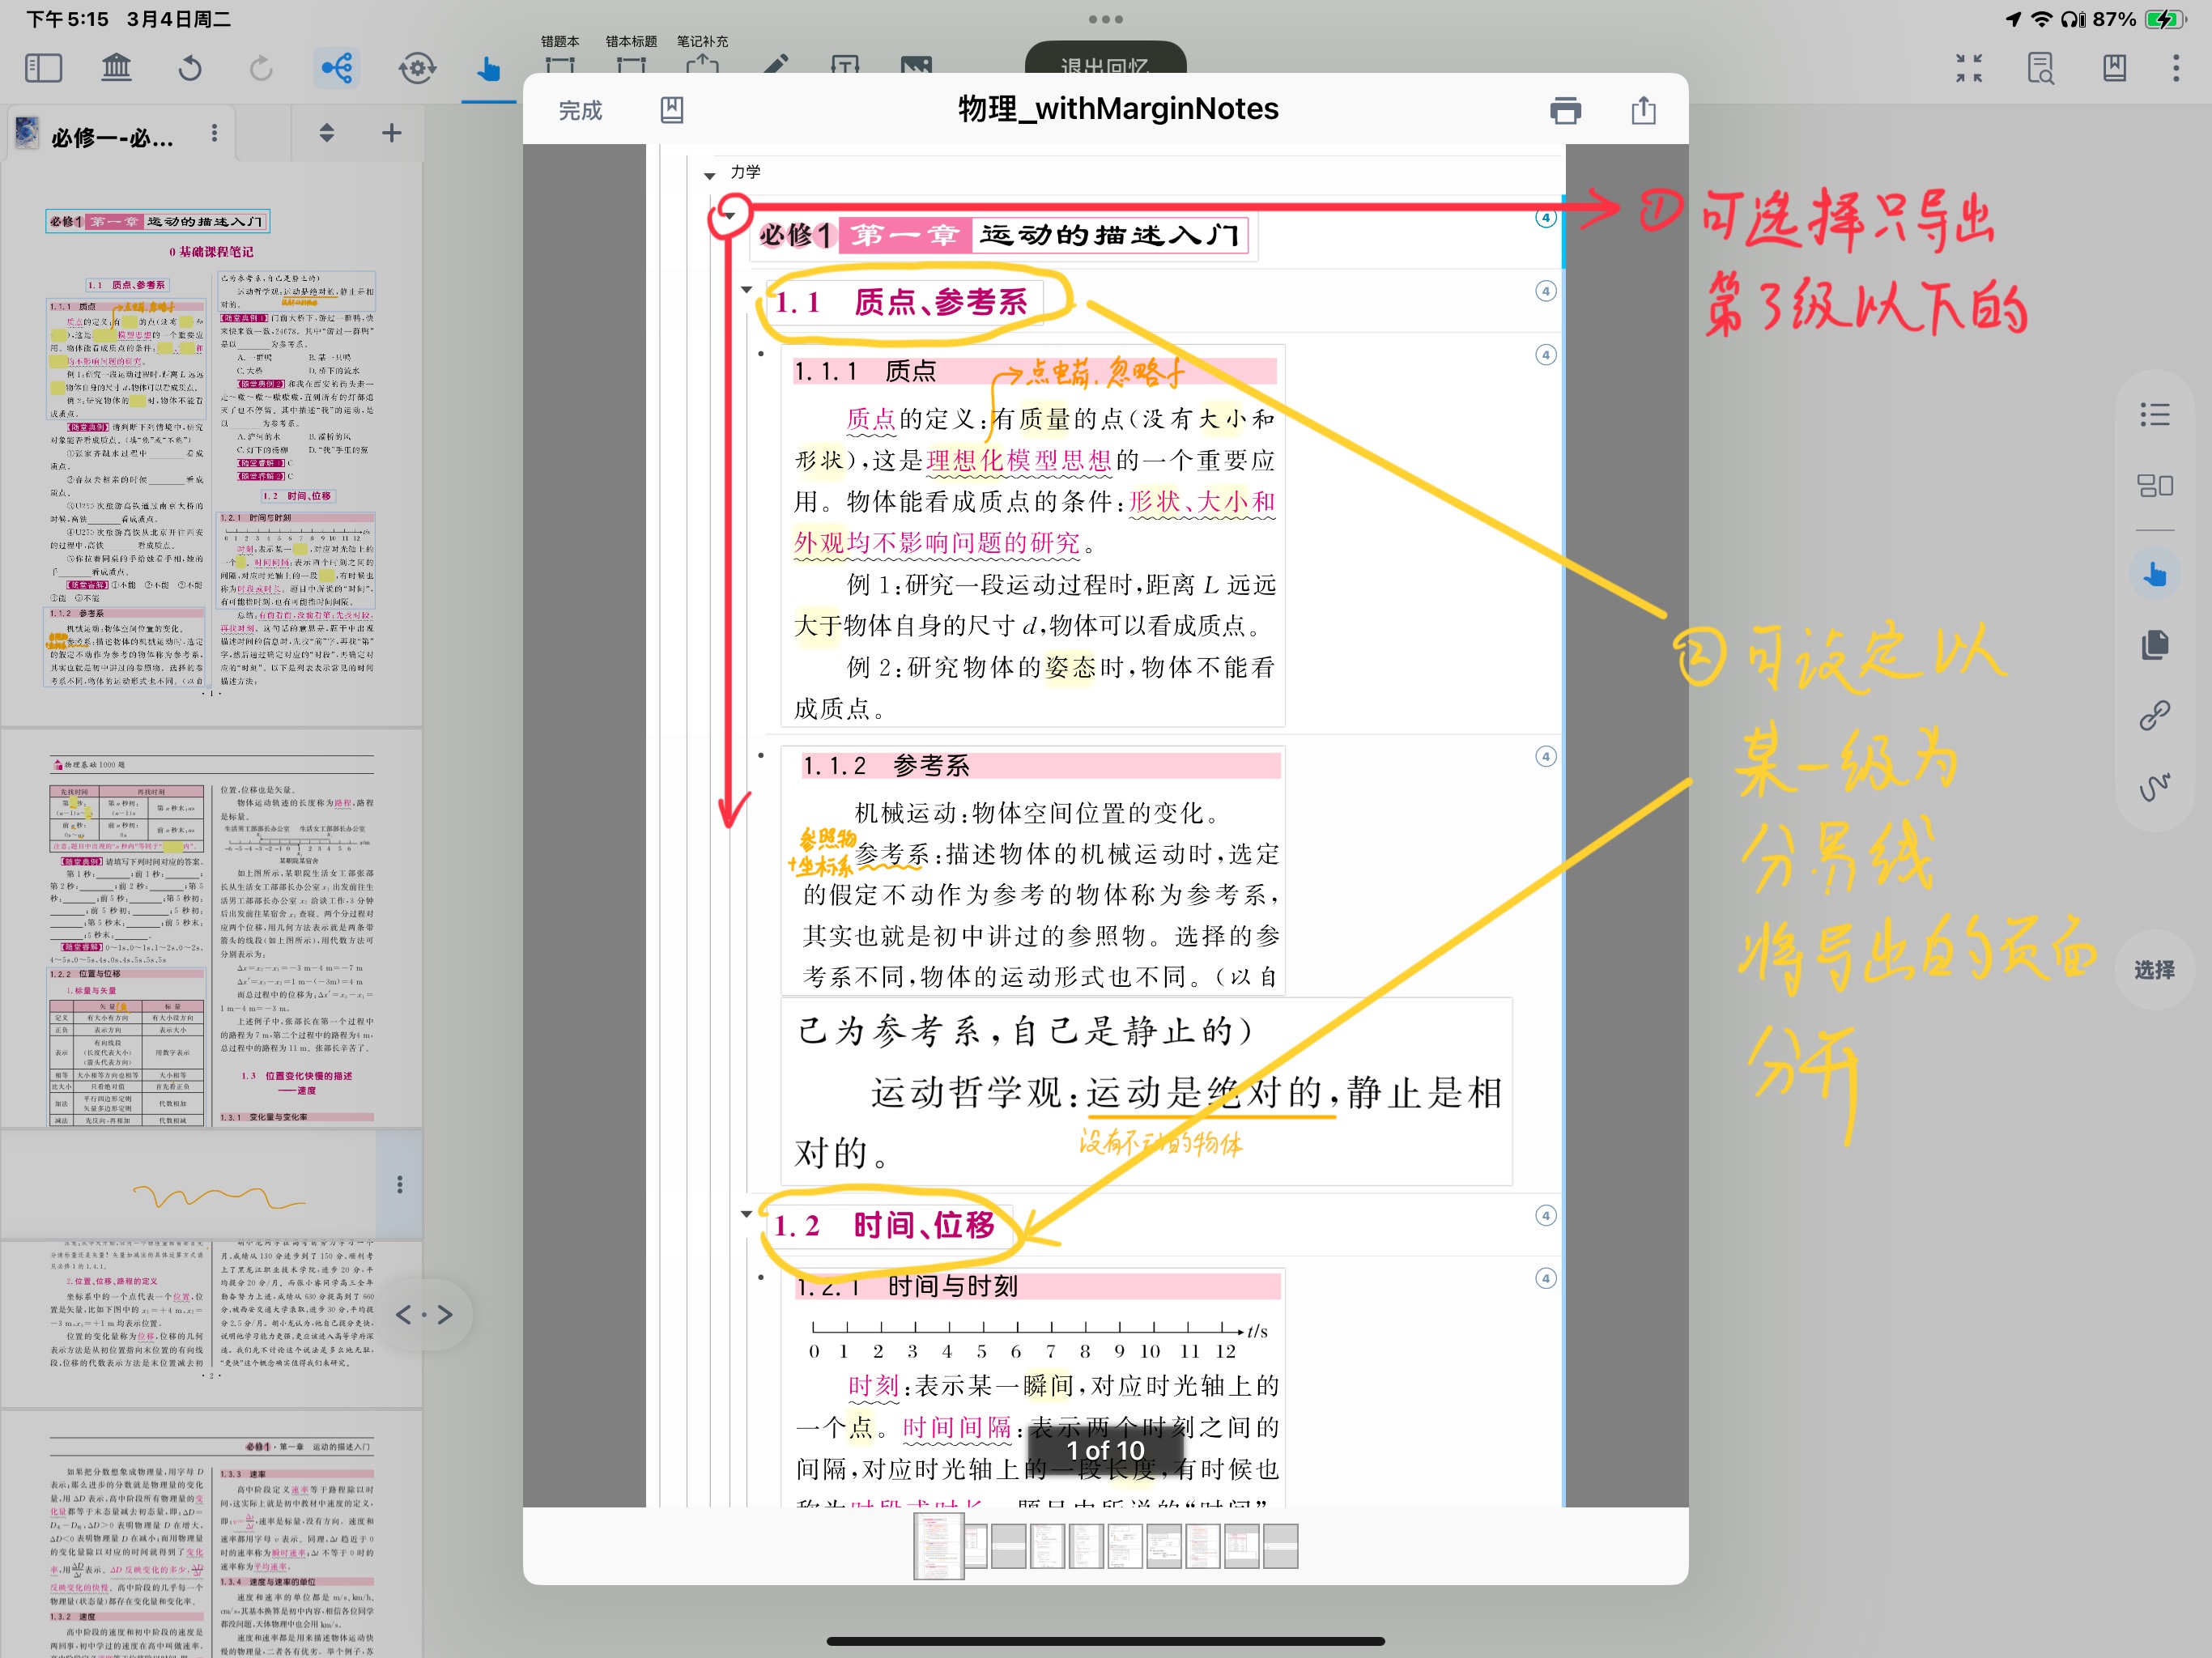The width and height of the screenshot is (2212, 1658).
Task: Select the sixth page thumbnail
Action: [1125, 1546]
